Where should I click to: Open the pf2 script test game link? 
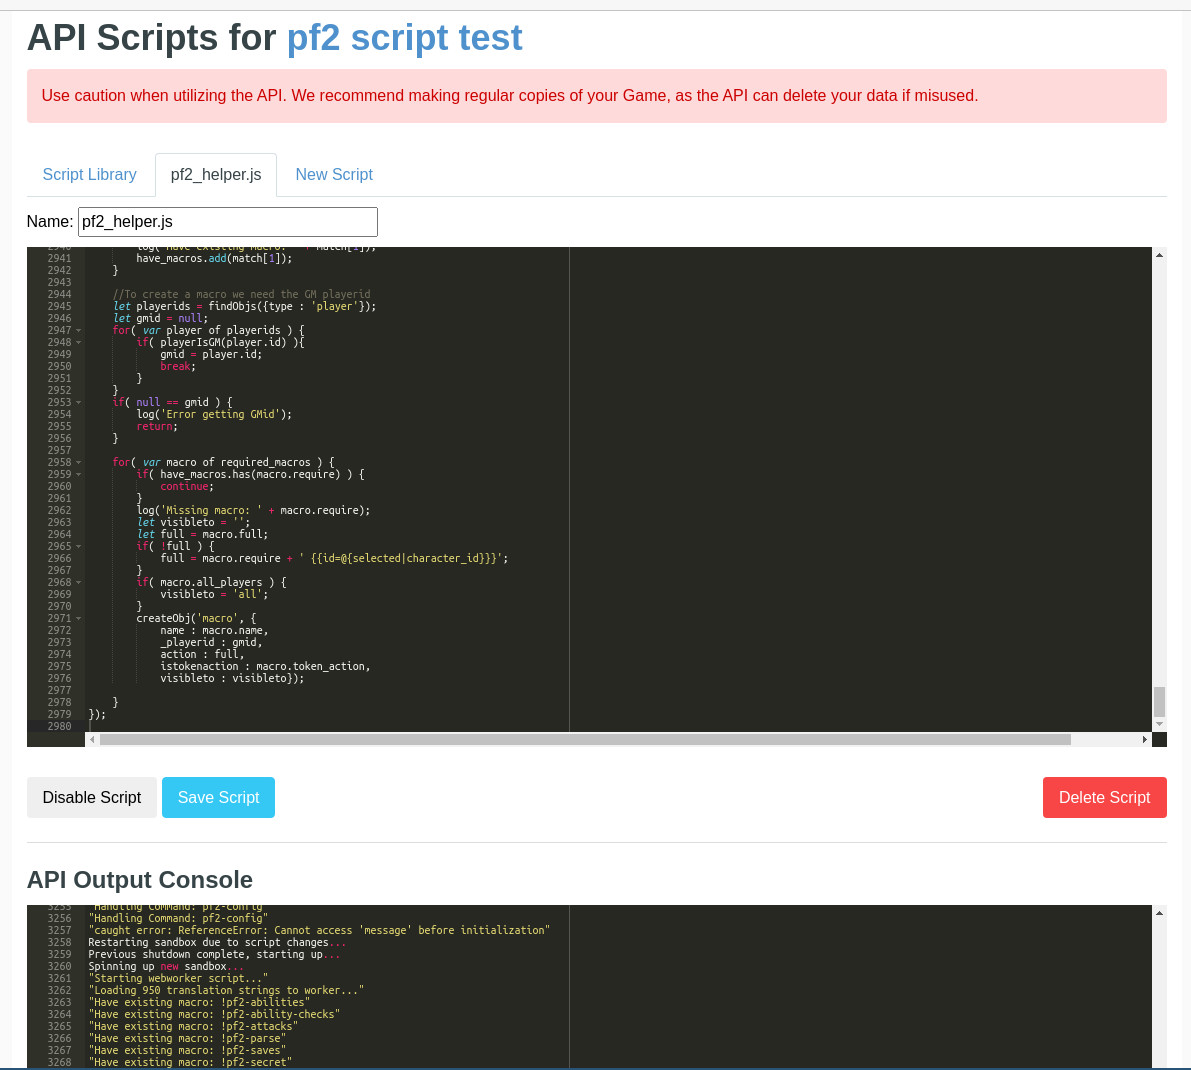[405, 38]
